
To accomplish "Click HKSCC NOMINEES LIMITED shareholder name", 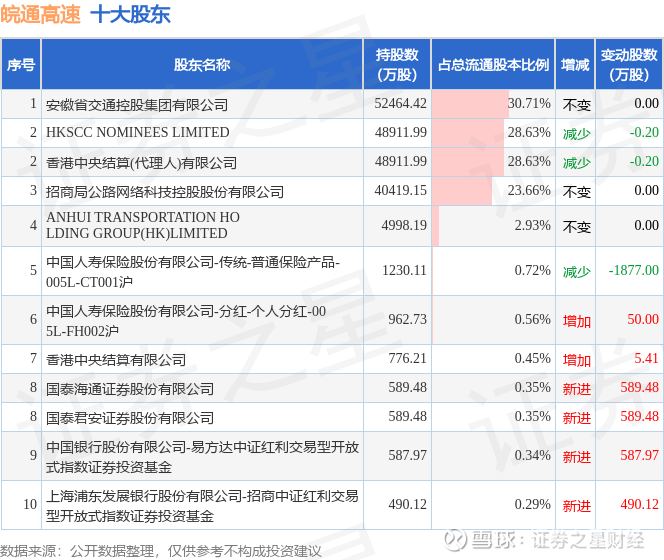I will (x=138, y=133).
